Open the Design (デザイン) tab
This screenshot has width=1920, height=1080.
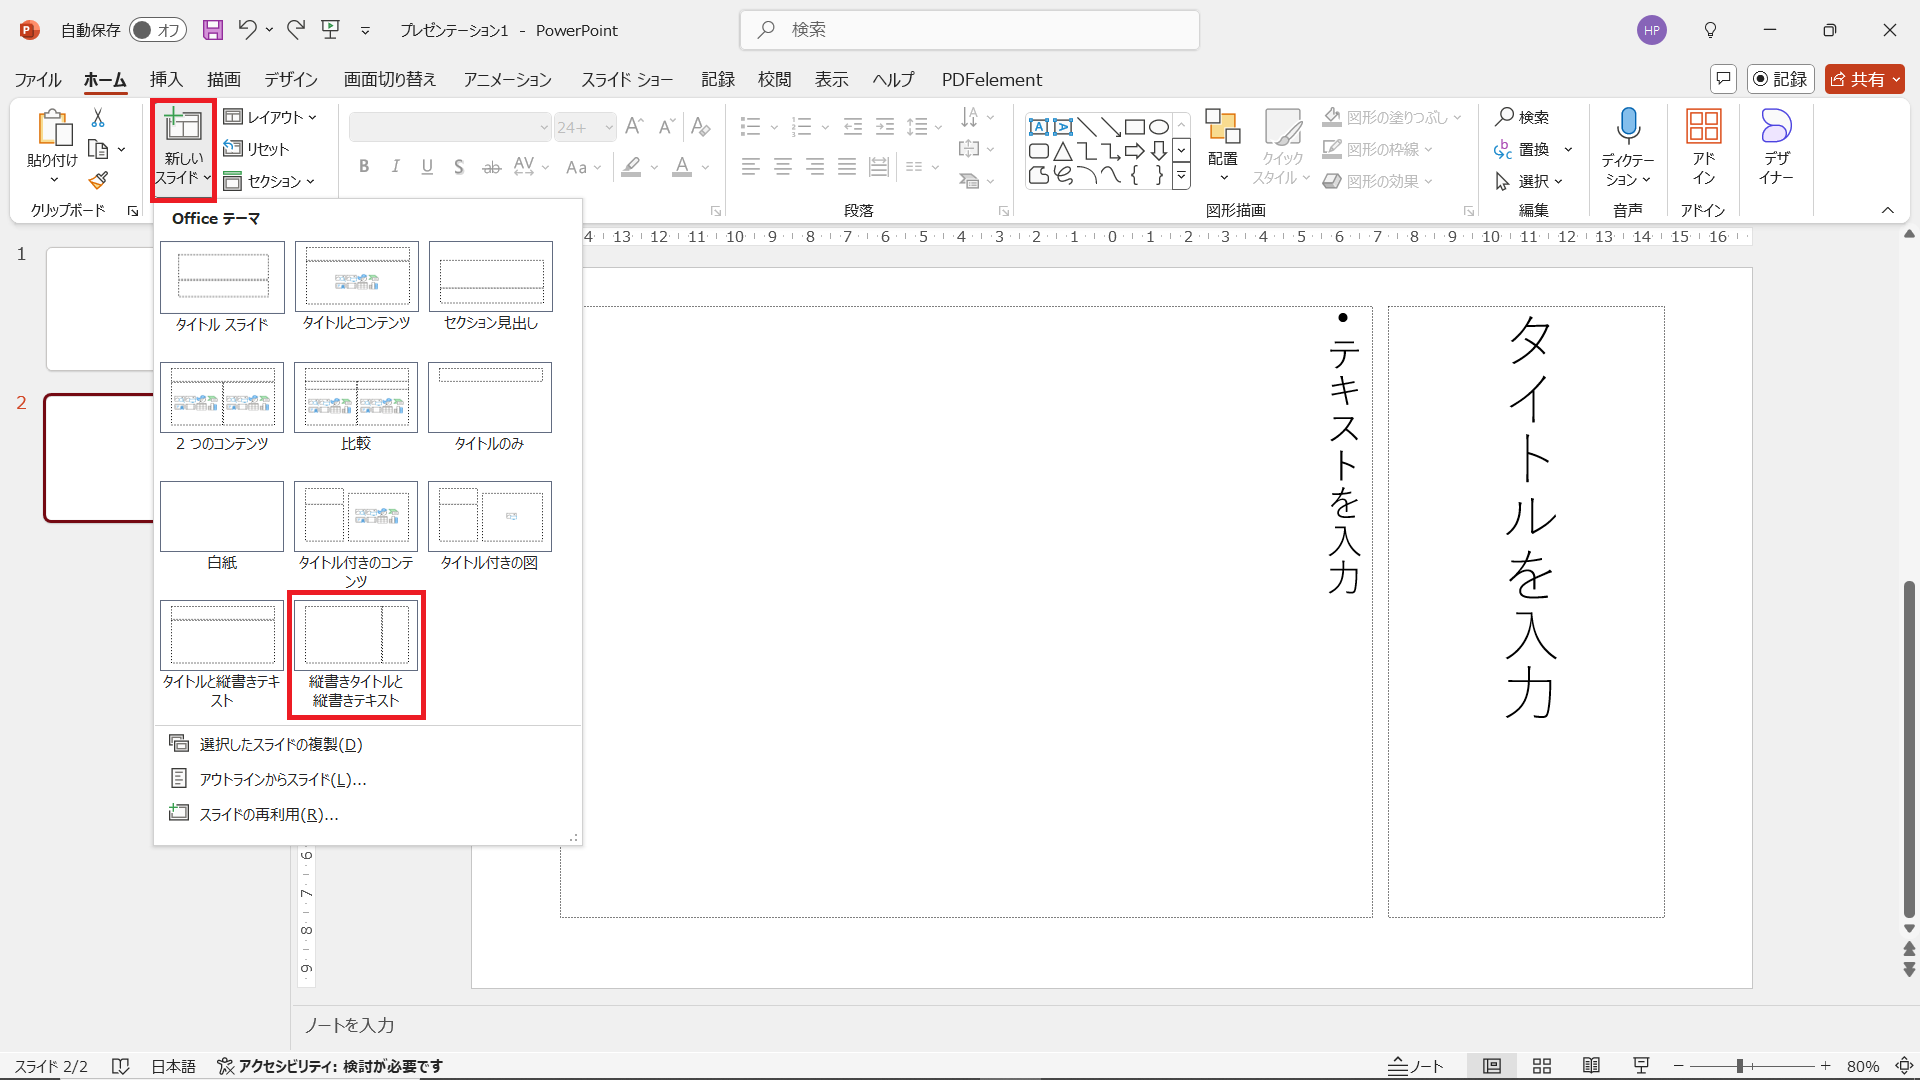[x=291, y=79]
